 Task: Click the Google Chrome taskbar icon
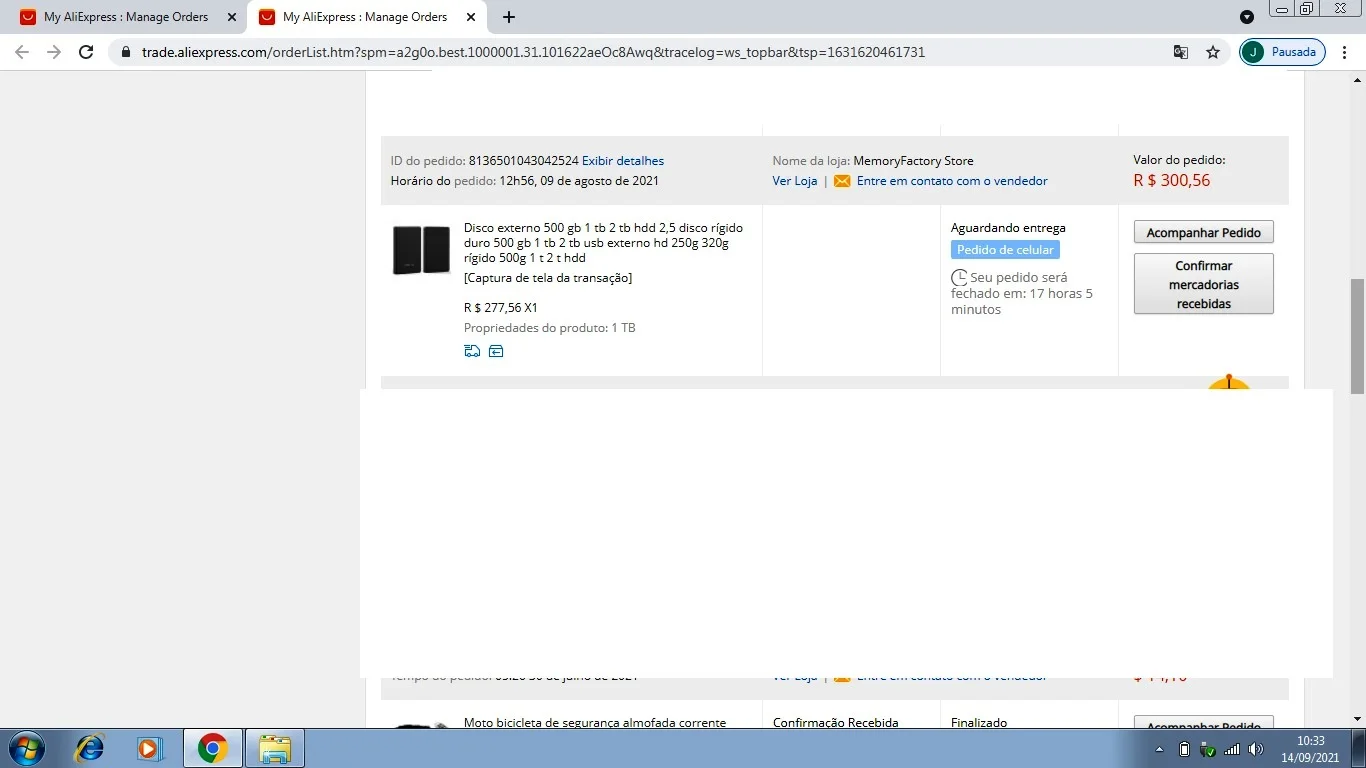click(x=212, y=748)
